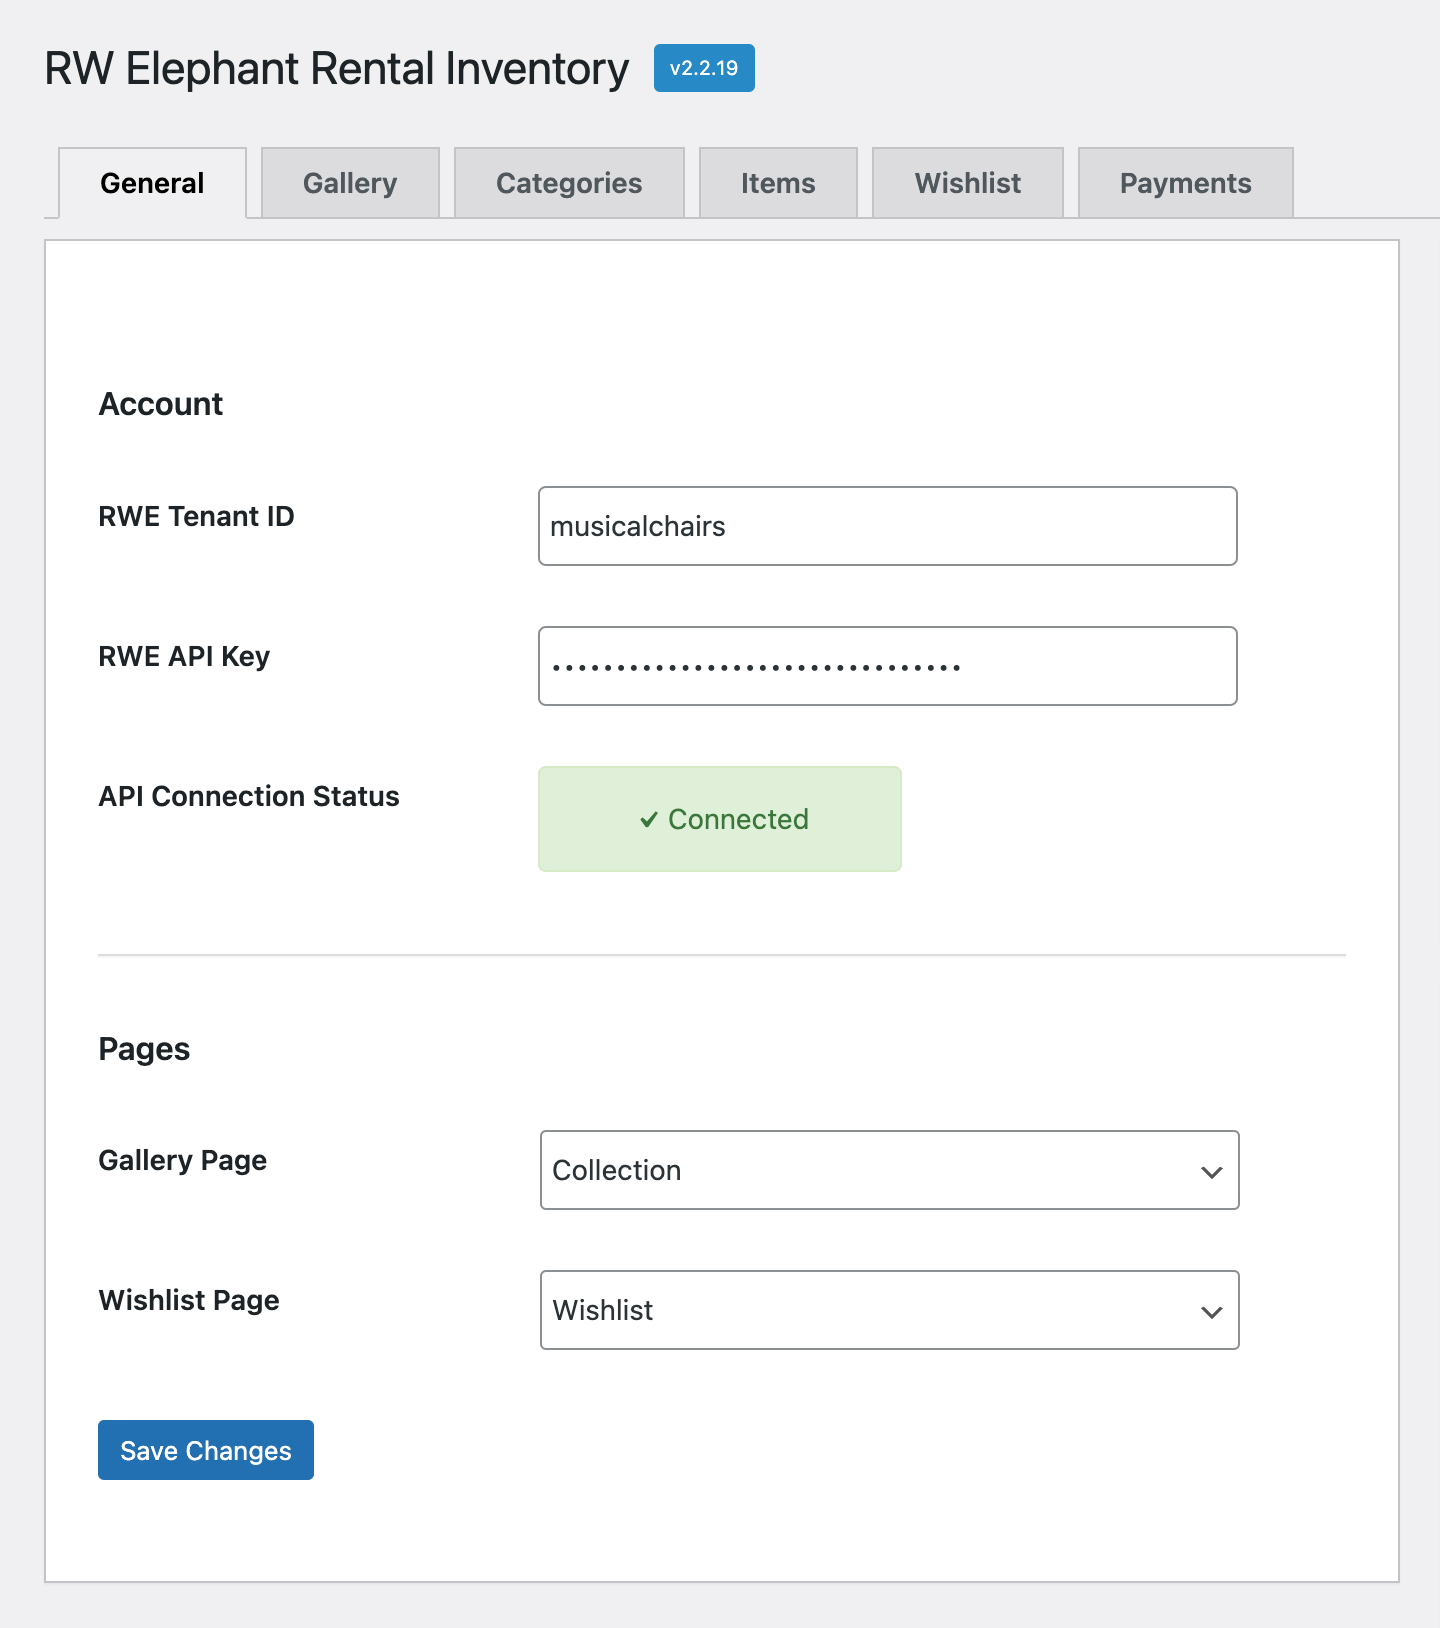Click the RWE Tenant ID label

196,516
